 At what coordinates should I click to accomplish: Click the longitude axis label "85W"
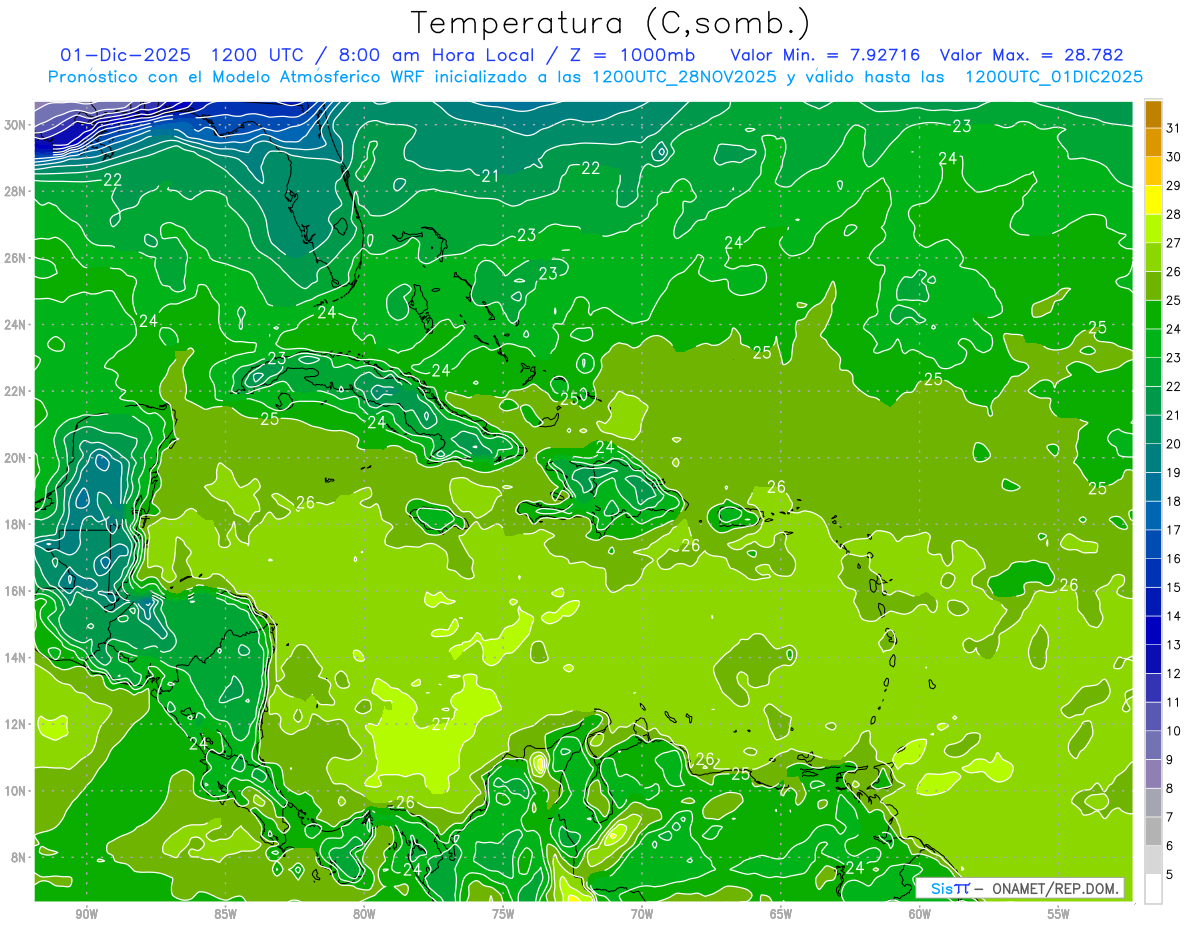tap(225, 914)
